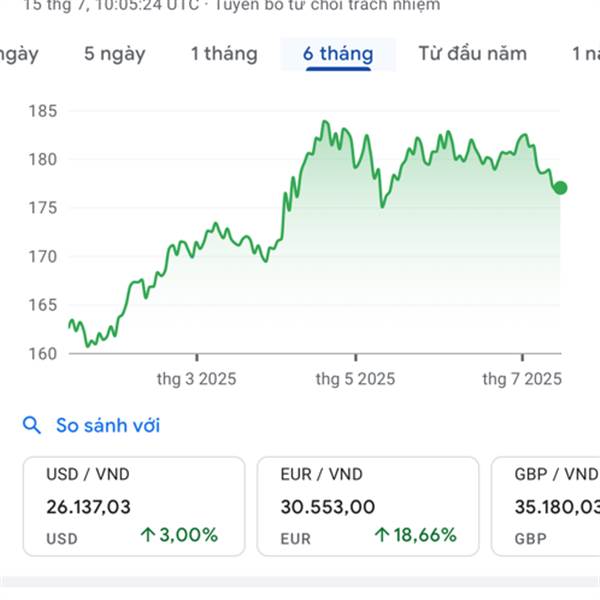Image resolution: width=600 pixels, height=600 pixels.
Task: Click the search magnifier icon
Action: tap(32, 425)
